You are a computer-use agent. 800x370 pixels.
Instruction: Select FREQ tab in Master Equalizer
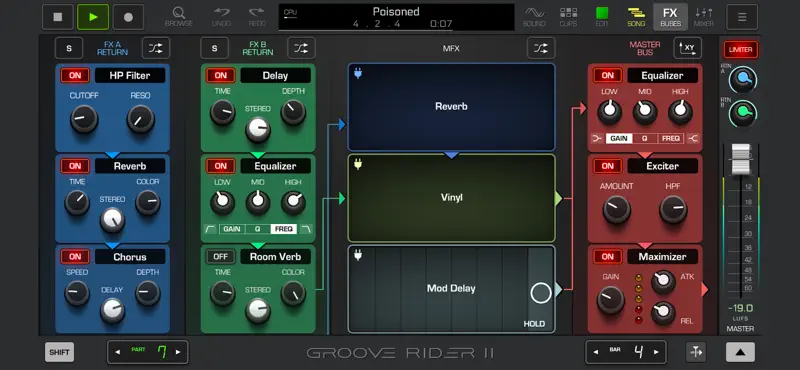[x=671, y=138]
